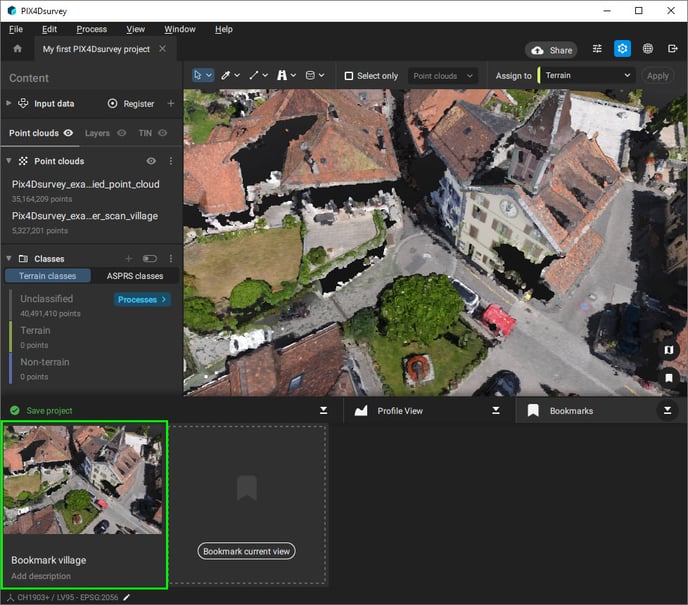Switch to the ASPRS classes tab
688x605 pixels.
pyautogui.click(x=134, y=276)
